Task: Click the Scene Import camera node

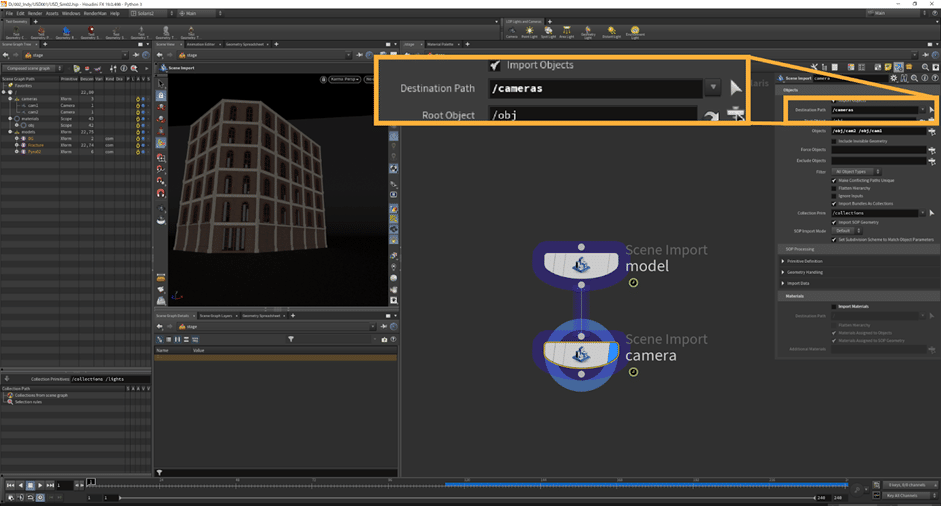Action: pyautogui.click(x=581, y=353)
